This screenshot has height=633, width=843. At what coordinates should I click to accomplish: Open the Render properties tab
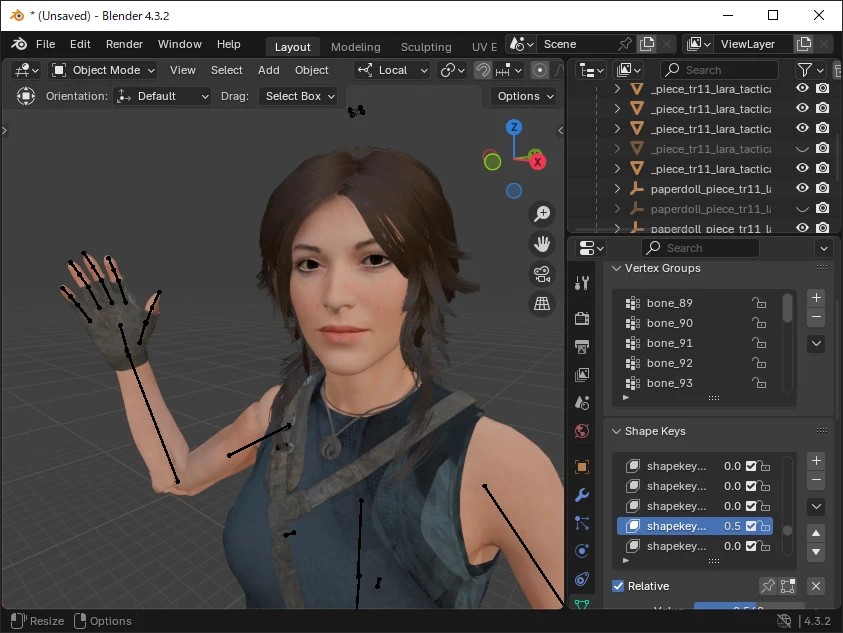click(582, 318)
